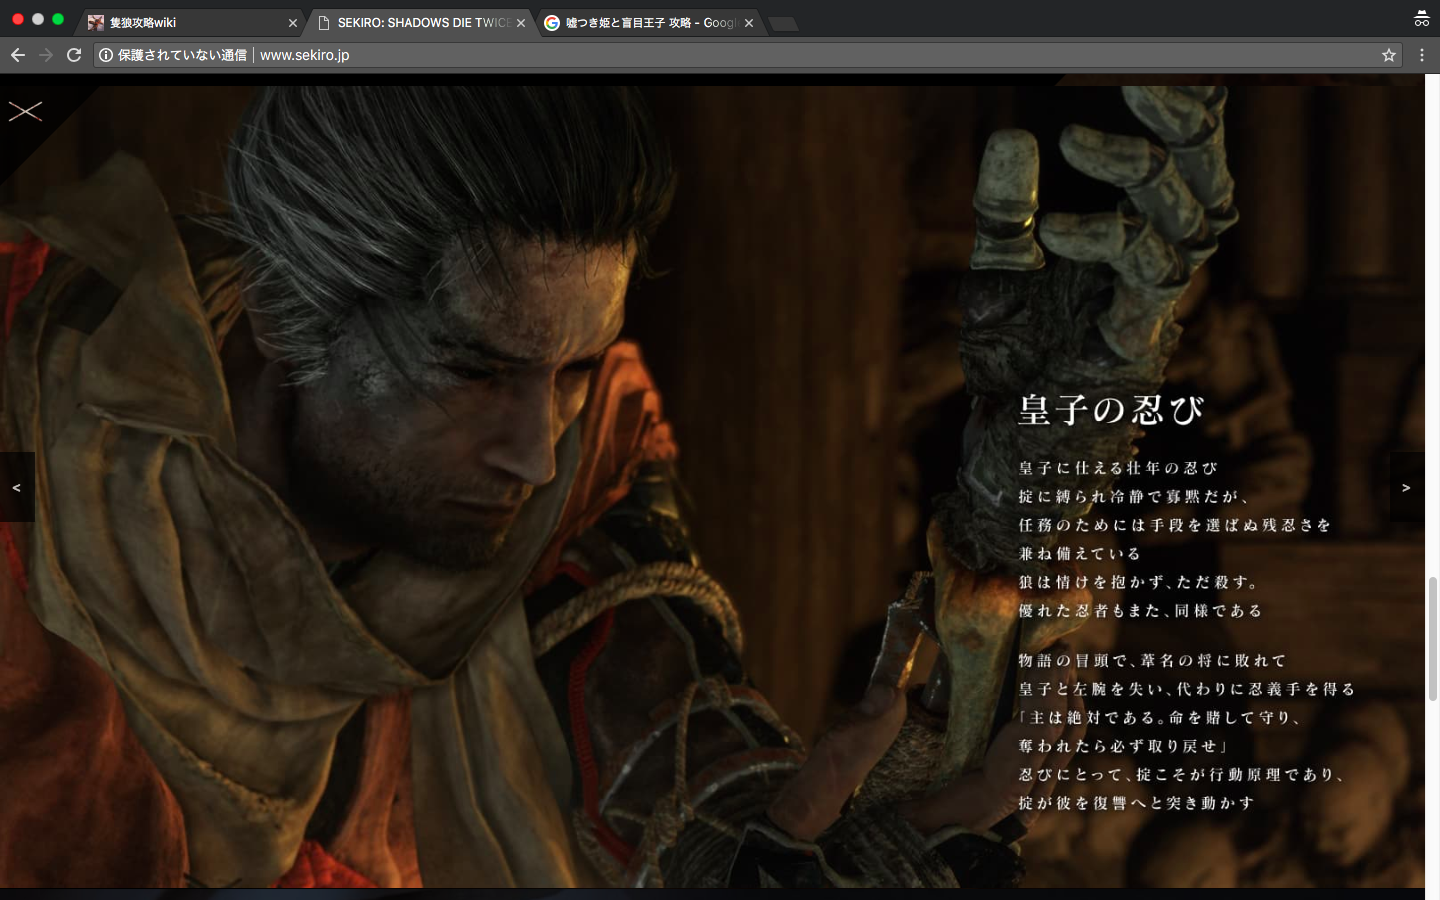Open the Chrome three-dot menu
1440x900 pixels.
coord(1422,55)
